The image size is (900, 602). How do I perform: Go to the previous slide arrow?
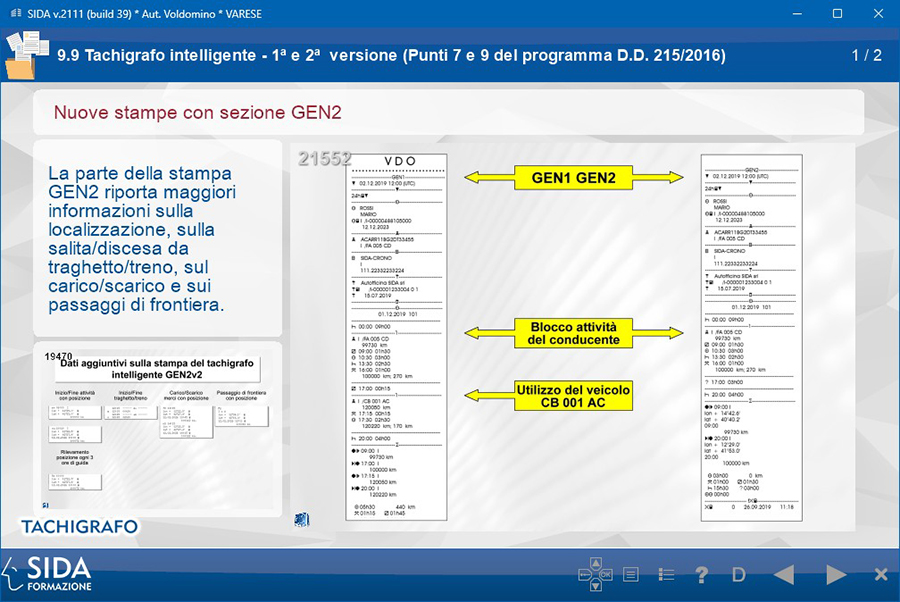[784, 575]
